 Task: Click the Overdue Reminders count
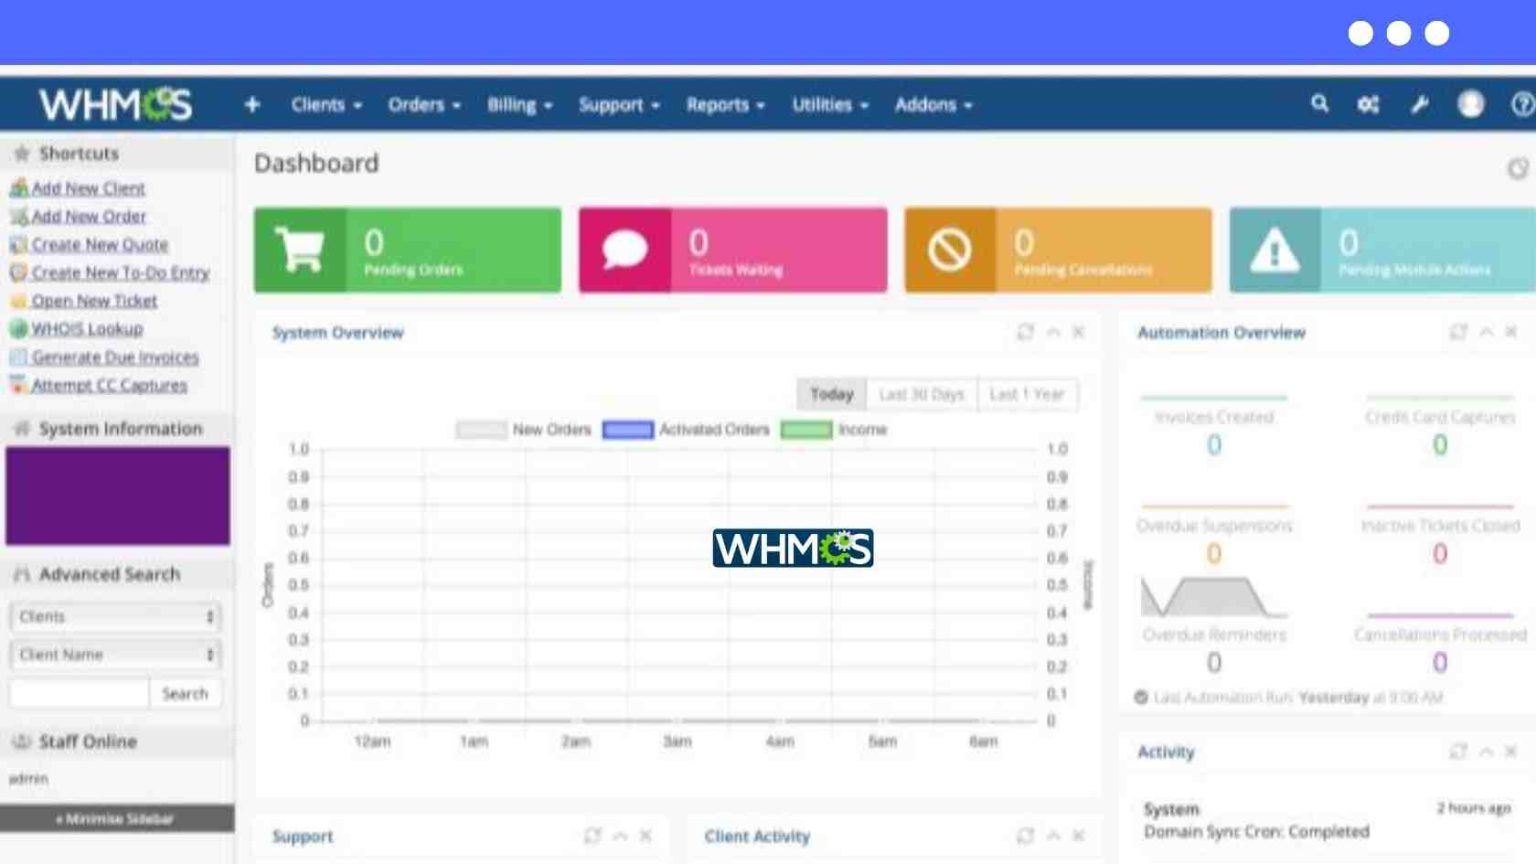pos(1214,662)
